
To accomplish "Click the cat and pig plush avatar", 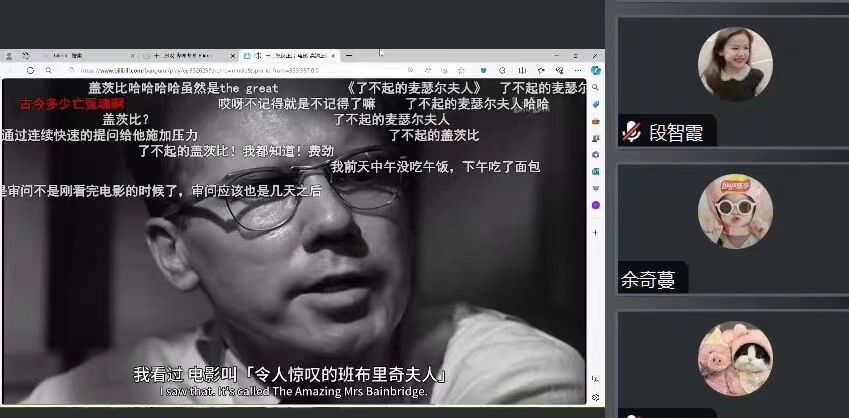I will (735, 358).
